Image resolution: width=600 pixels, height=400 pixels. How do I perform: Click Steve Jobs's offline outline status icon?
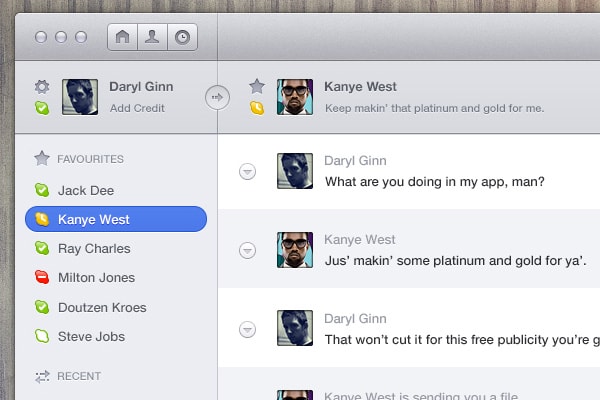coord(42,336)
